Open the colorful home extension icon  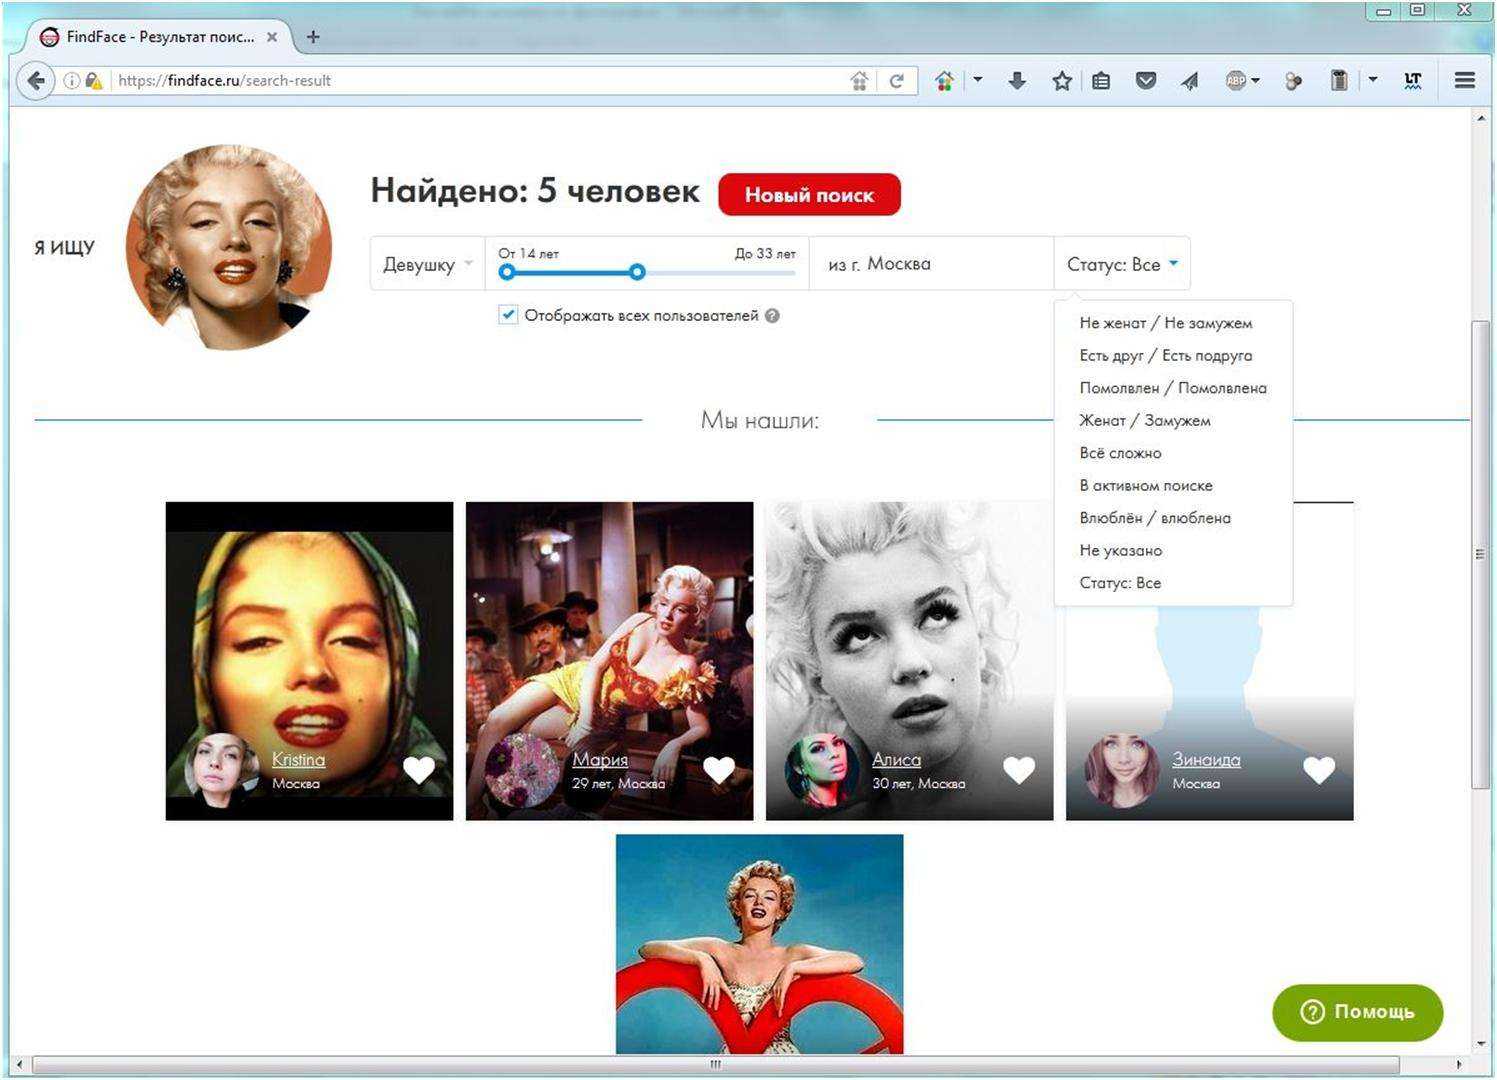(944, 81)
